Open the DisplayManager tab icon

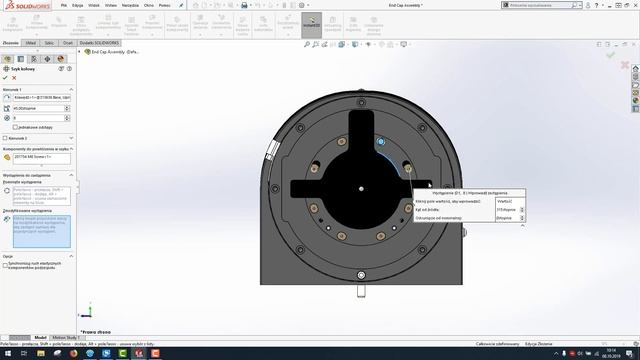pos(61,59)
